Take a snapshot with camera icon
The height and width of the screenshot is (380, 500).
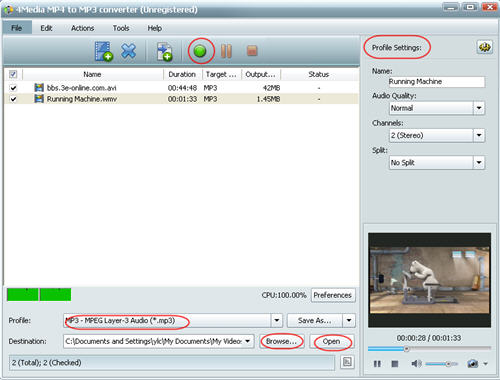click(x=473, y=363)
